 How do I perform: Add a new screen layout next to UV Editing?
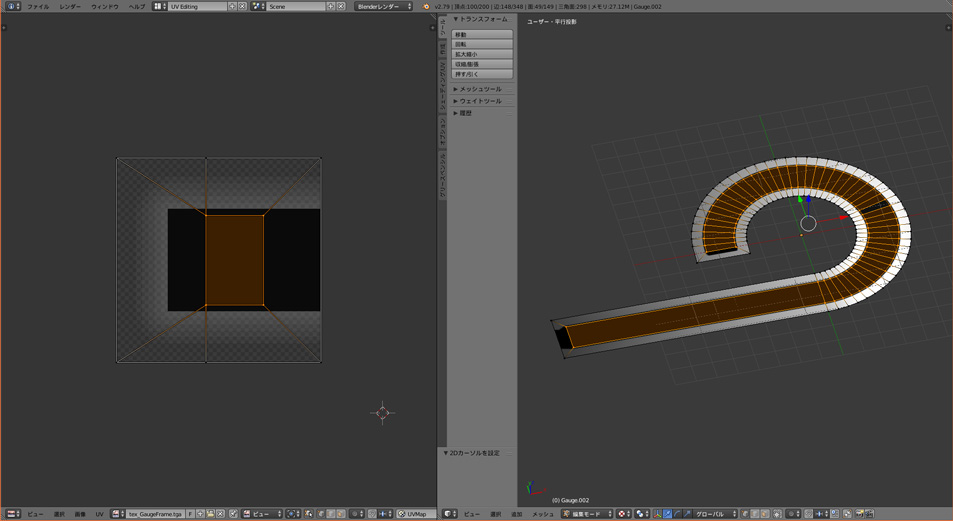232,6
